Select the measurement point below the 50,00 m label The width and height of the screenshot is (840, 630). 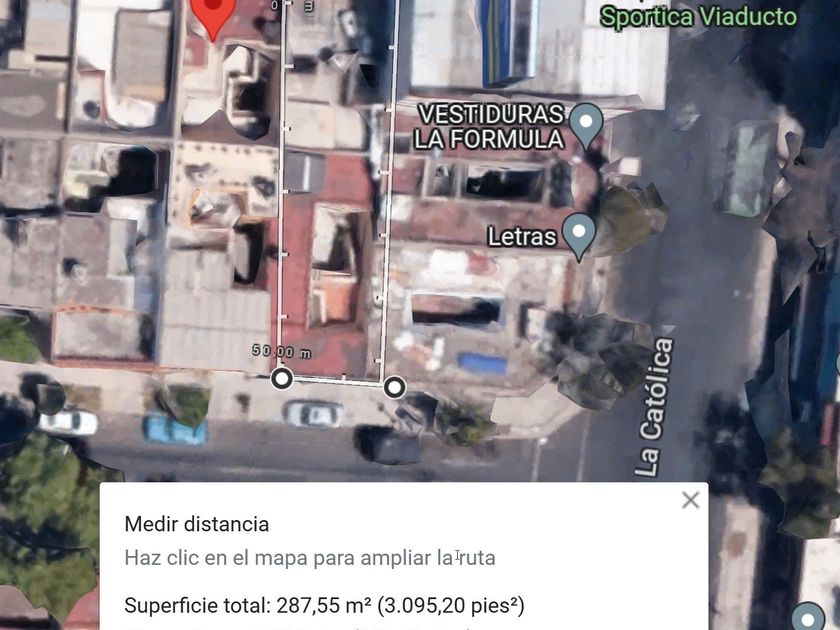(x=282, y=378)
